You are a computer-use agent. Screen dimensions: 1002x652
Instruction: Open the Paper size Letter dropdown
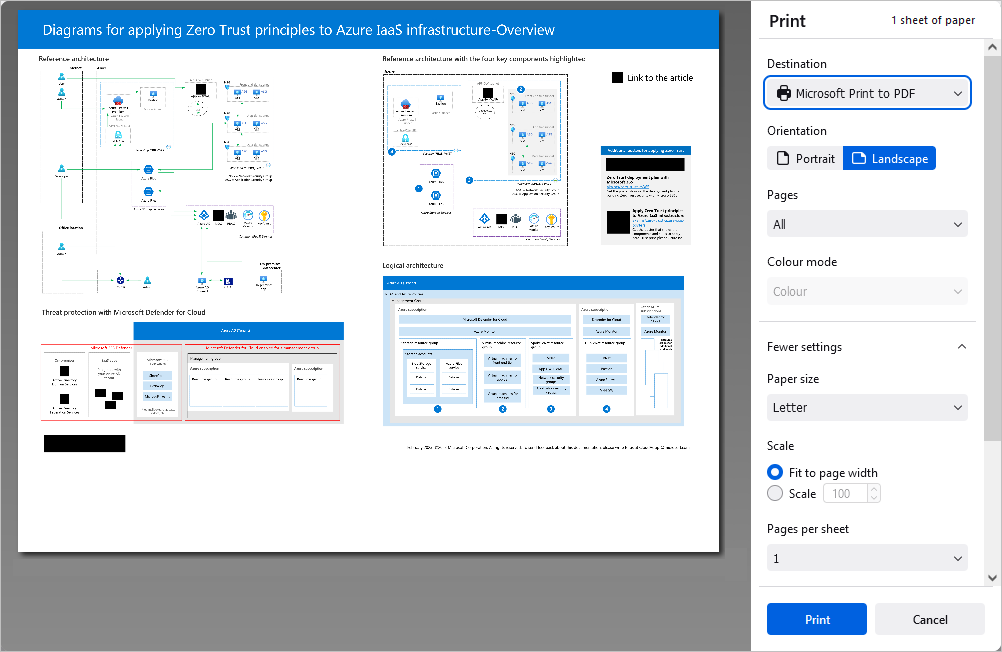[x=867, y=408]
